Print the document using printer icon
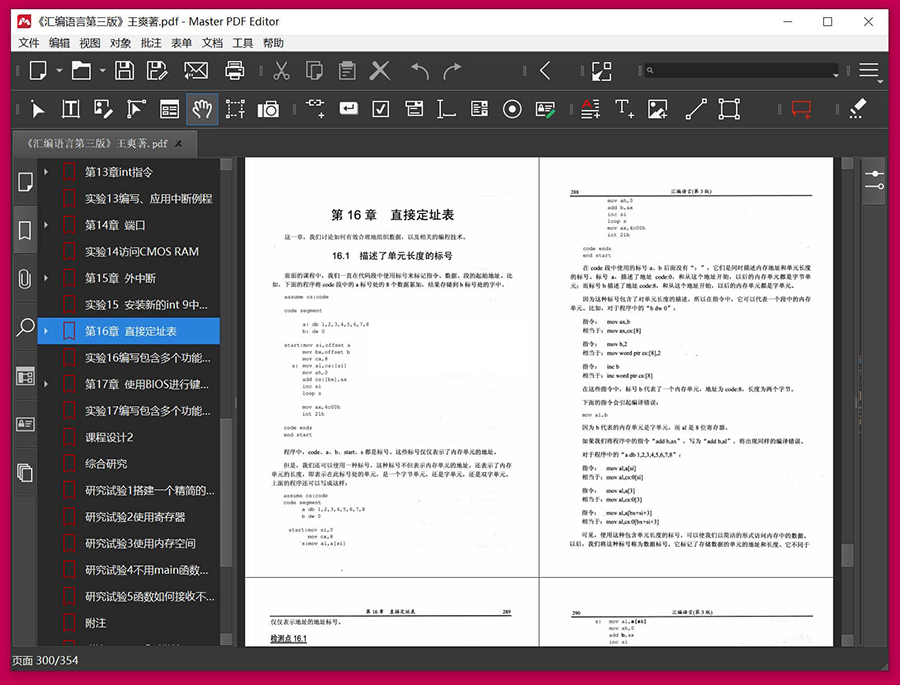The width and height of the screenshot is (900, 685). point(235,71)
